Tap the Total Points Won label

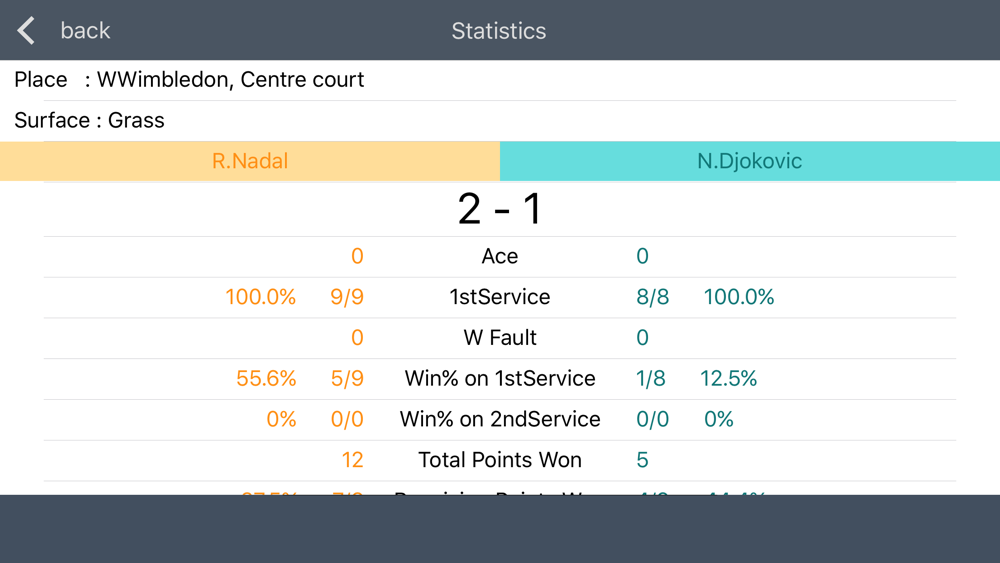pos(500,460)
